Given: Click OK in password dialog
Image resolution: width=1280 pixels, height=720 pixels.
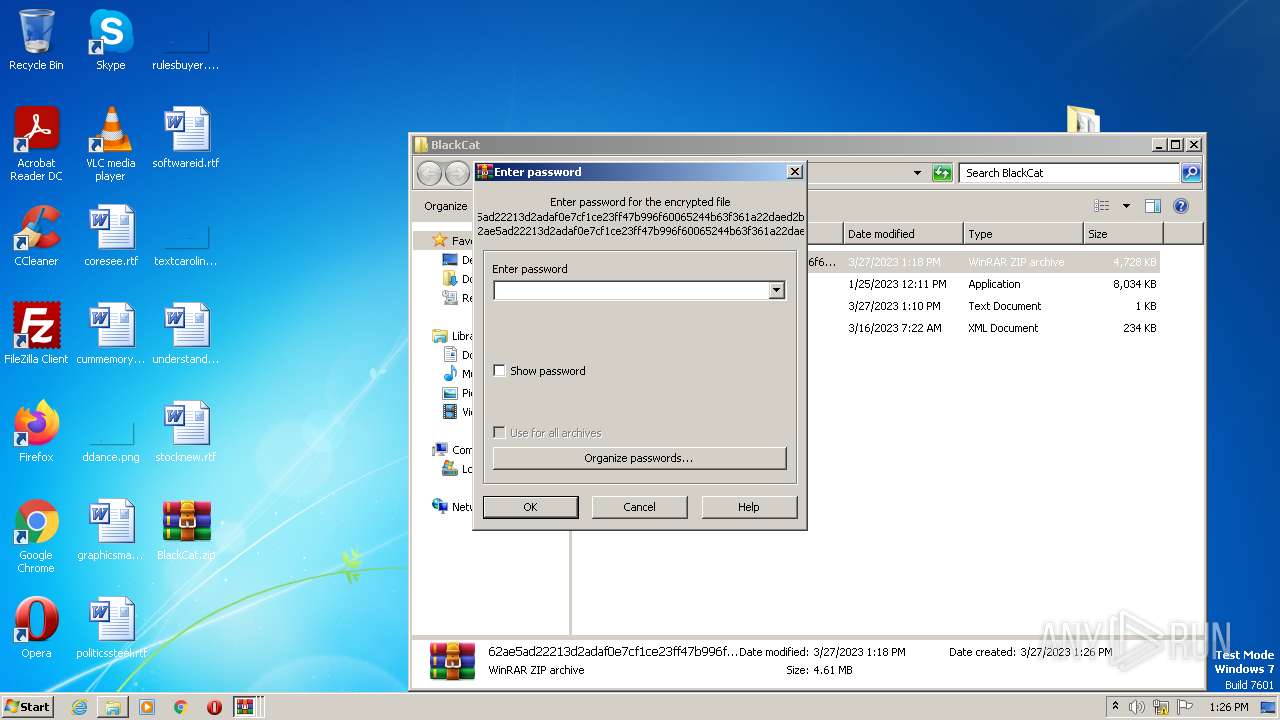Looking at the screenshot, I should (x=530, y=507).
